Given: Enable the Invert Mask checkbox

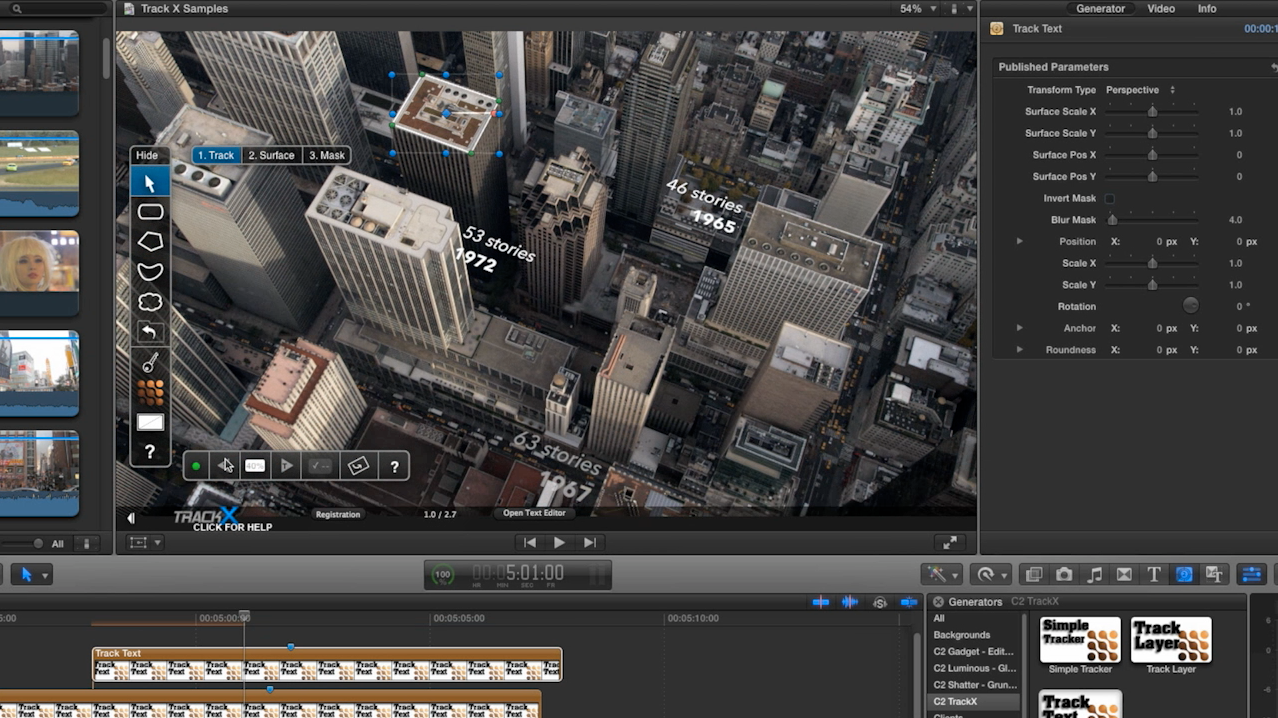Looking at the screenshot, I should coord(1109,199).
